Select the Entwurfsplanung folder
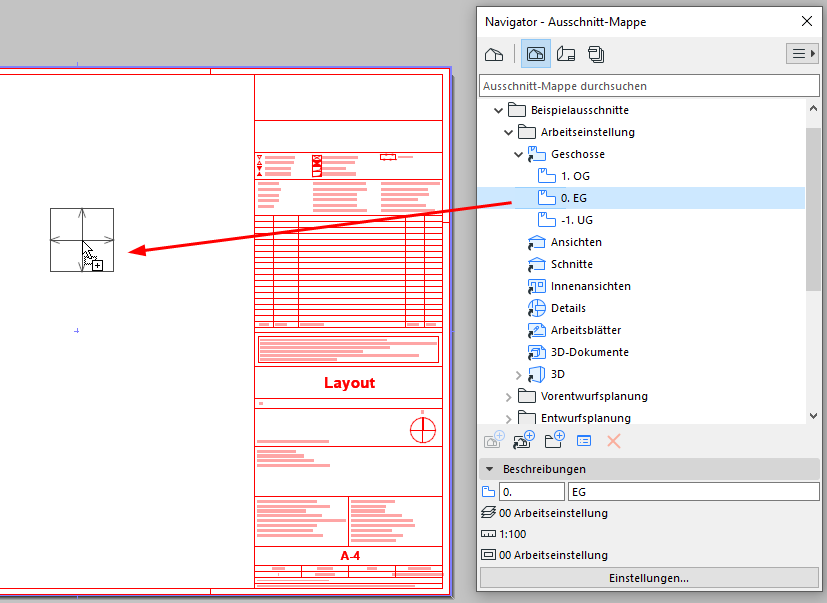The height and width of the screenshot is (603, 827). tap(585, 419)
